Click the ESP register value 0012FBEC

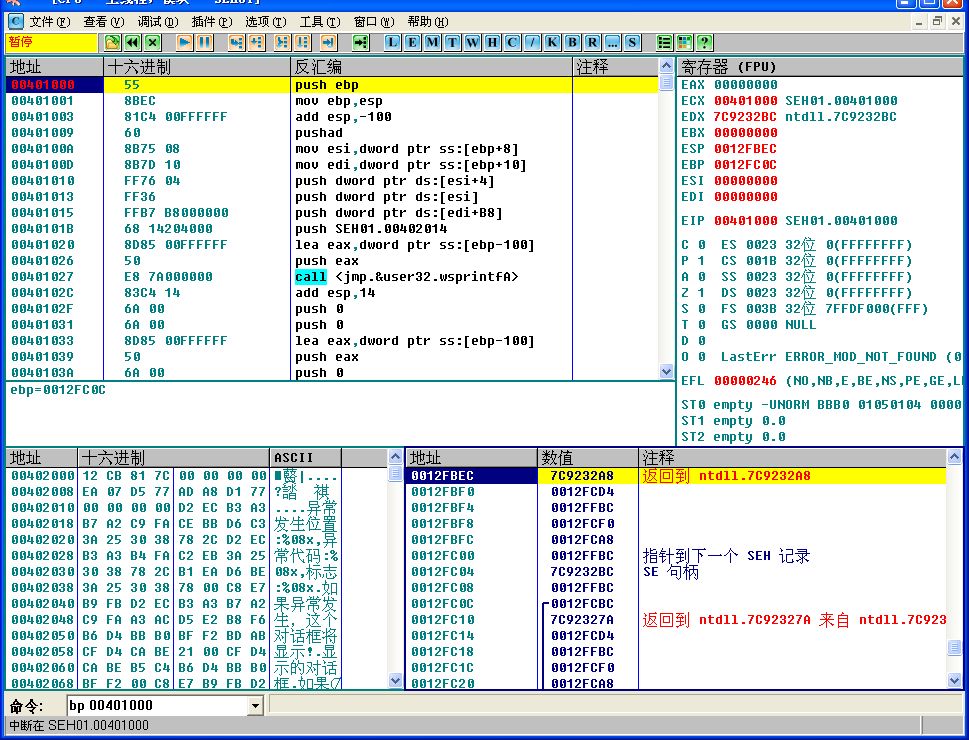coord(745,148)
